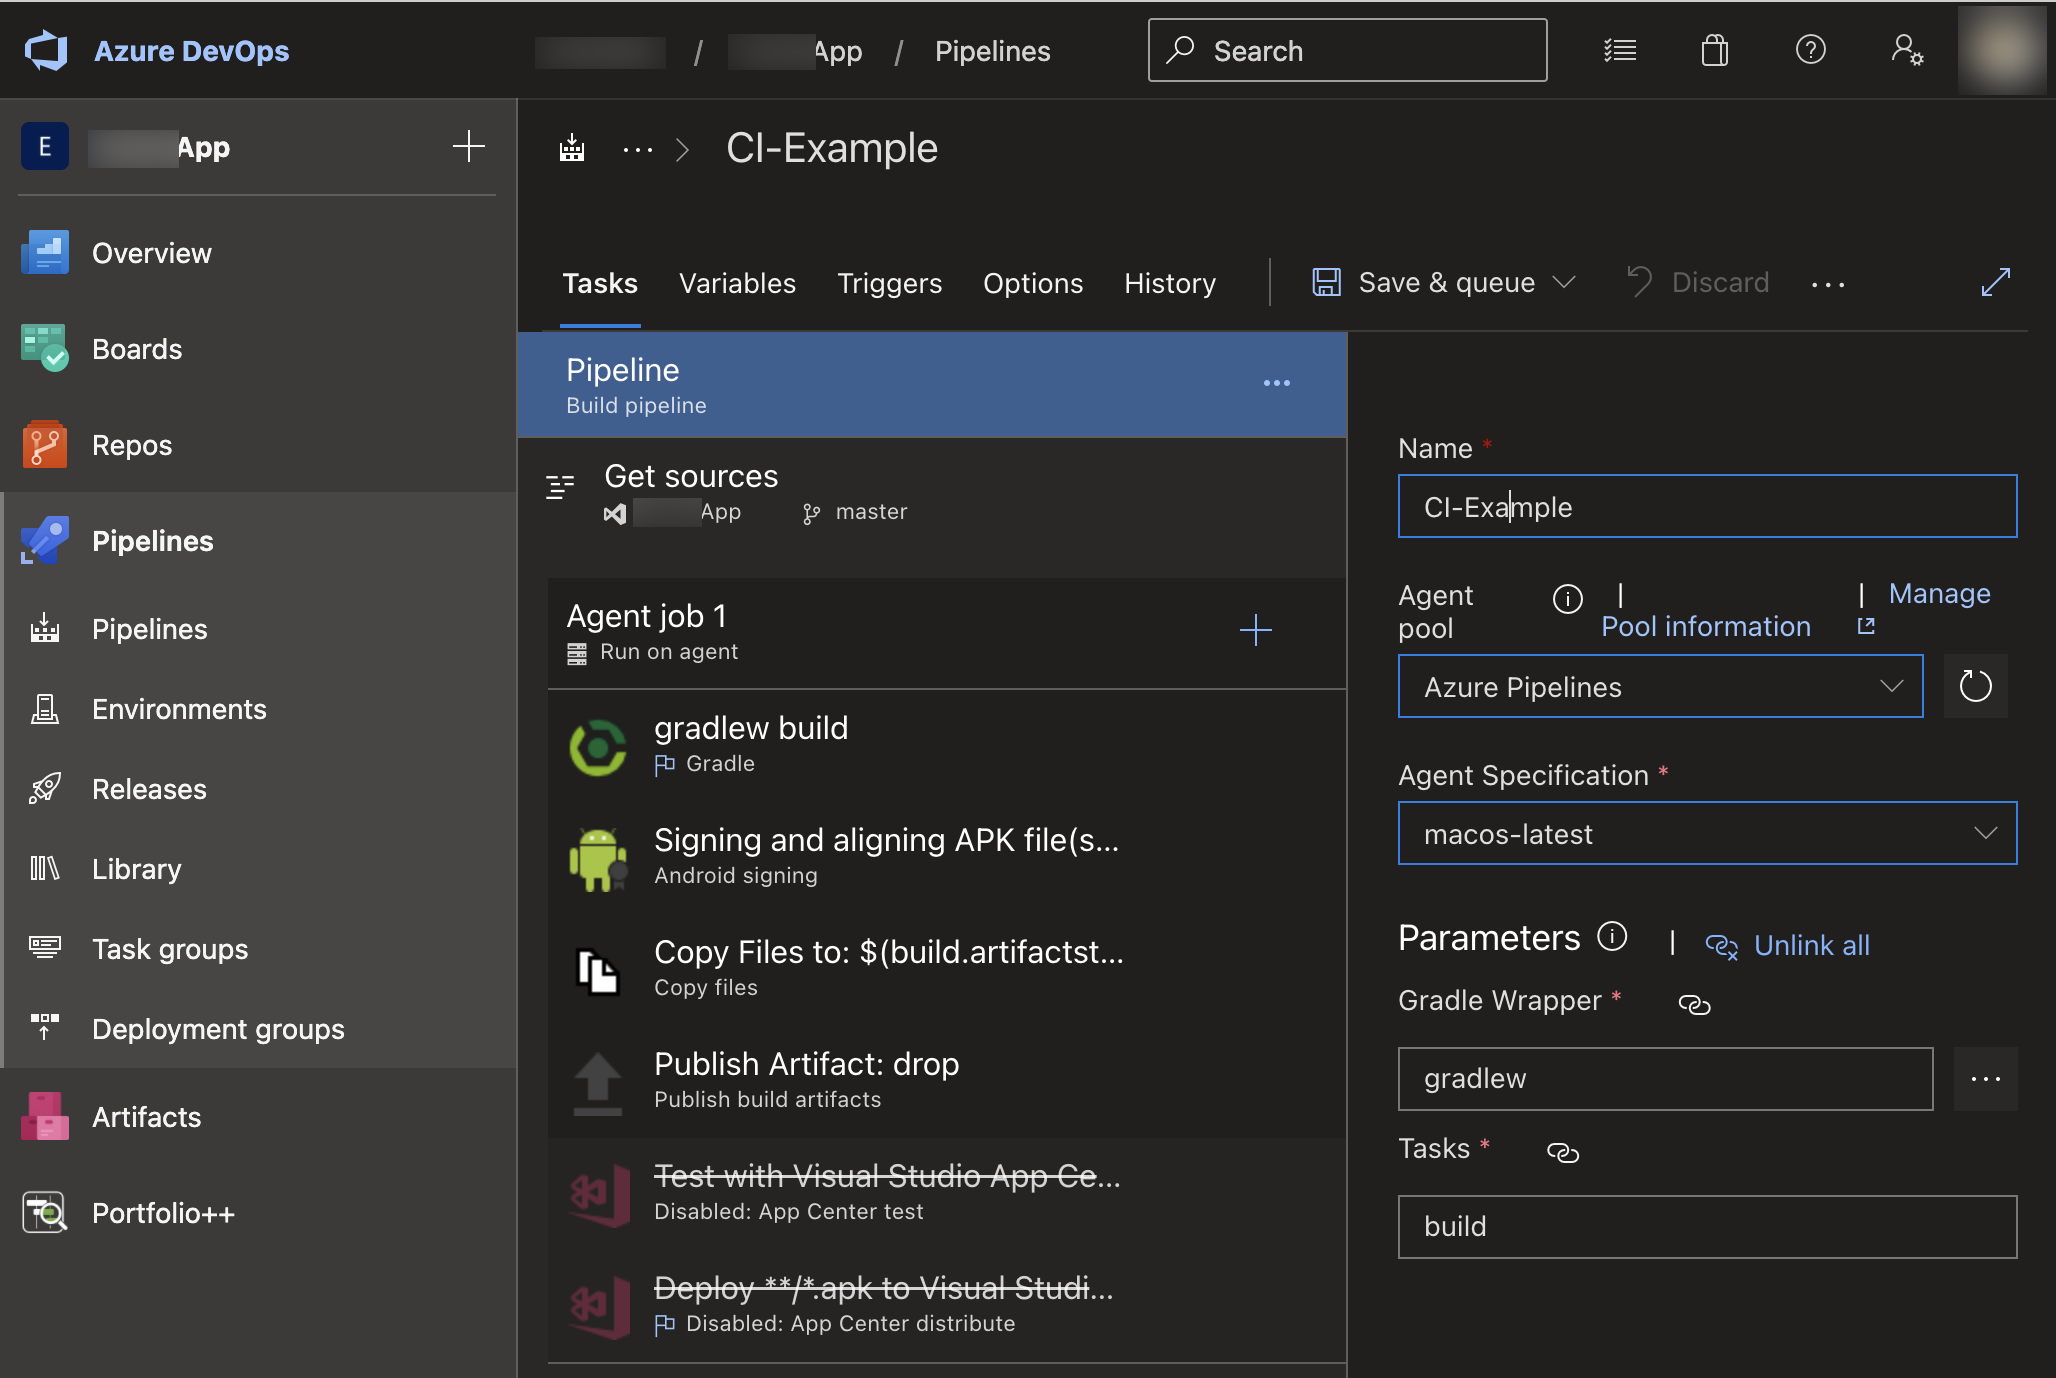
Task: Expand the Save & queue menu
Action: 1565,283
